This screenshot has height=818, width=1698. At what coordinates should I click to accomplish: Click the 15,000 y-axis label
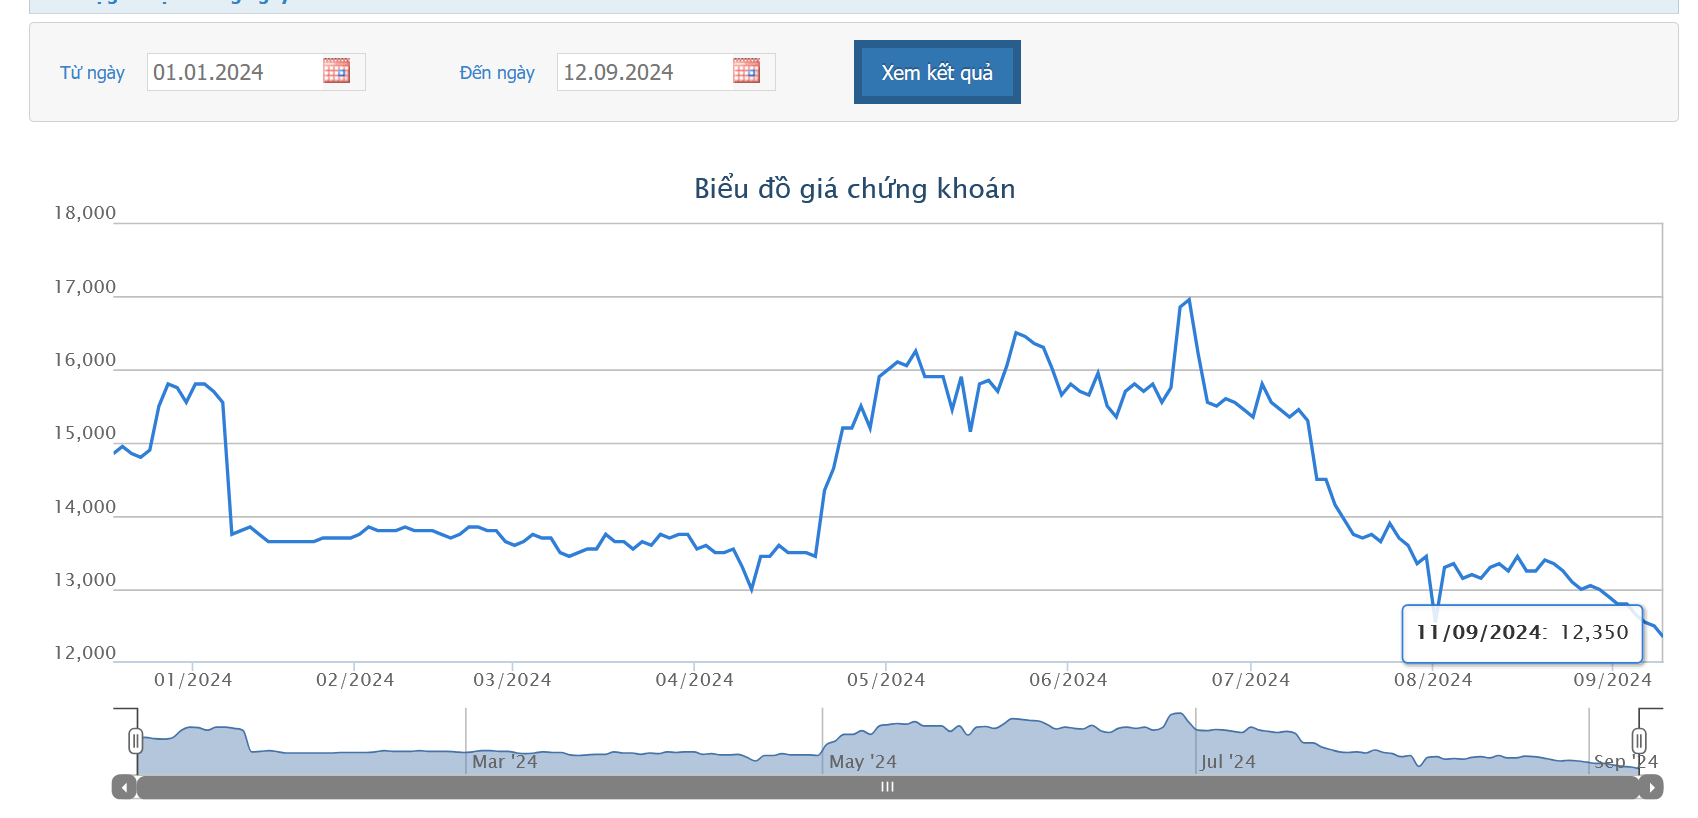(85, 433)
